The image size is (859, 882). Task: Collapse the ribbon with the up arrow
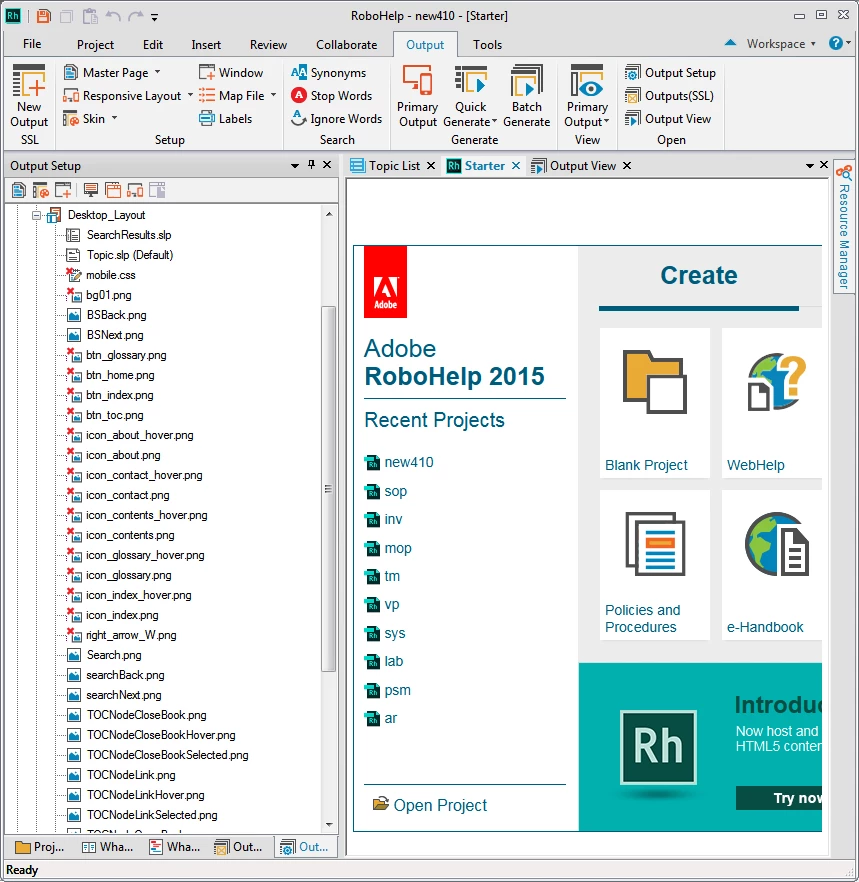(730, 43)
